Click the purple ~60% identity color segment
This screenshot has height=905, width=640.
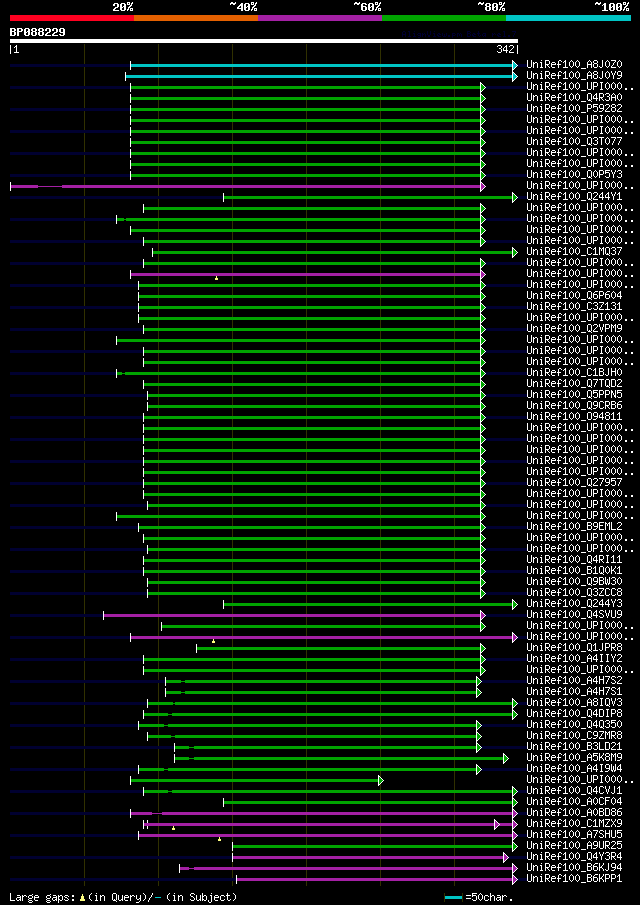(320, 18)
